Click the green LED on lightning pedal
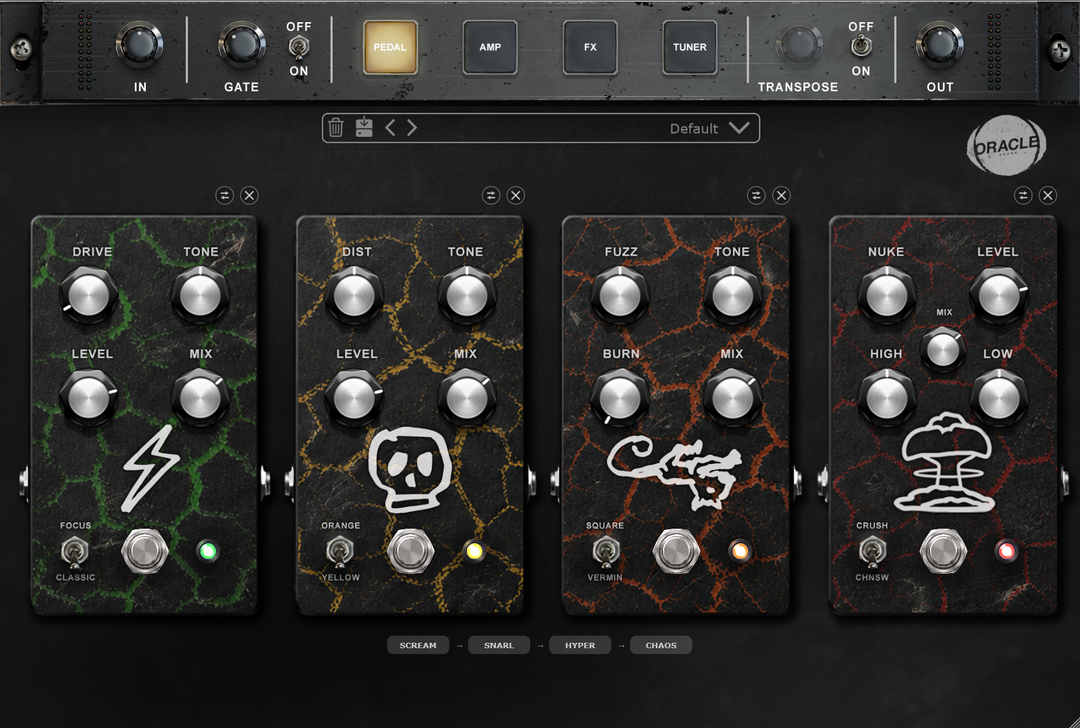Image resolution: width=1080 pixels, height=728 pixels. (208, 551)
